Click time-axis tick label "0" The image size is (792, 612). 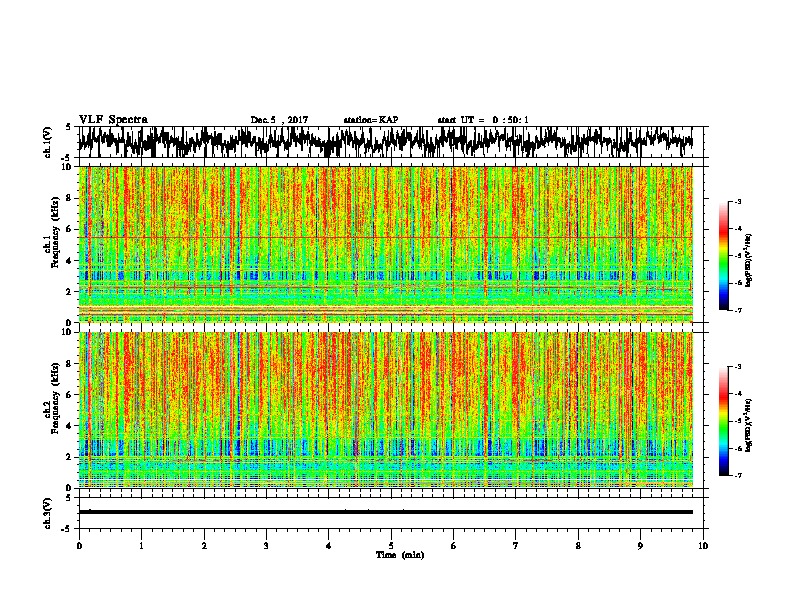click(79, 545)
